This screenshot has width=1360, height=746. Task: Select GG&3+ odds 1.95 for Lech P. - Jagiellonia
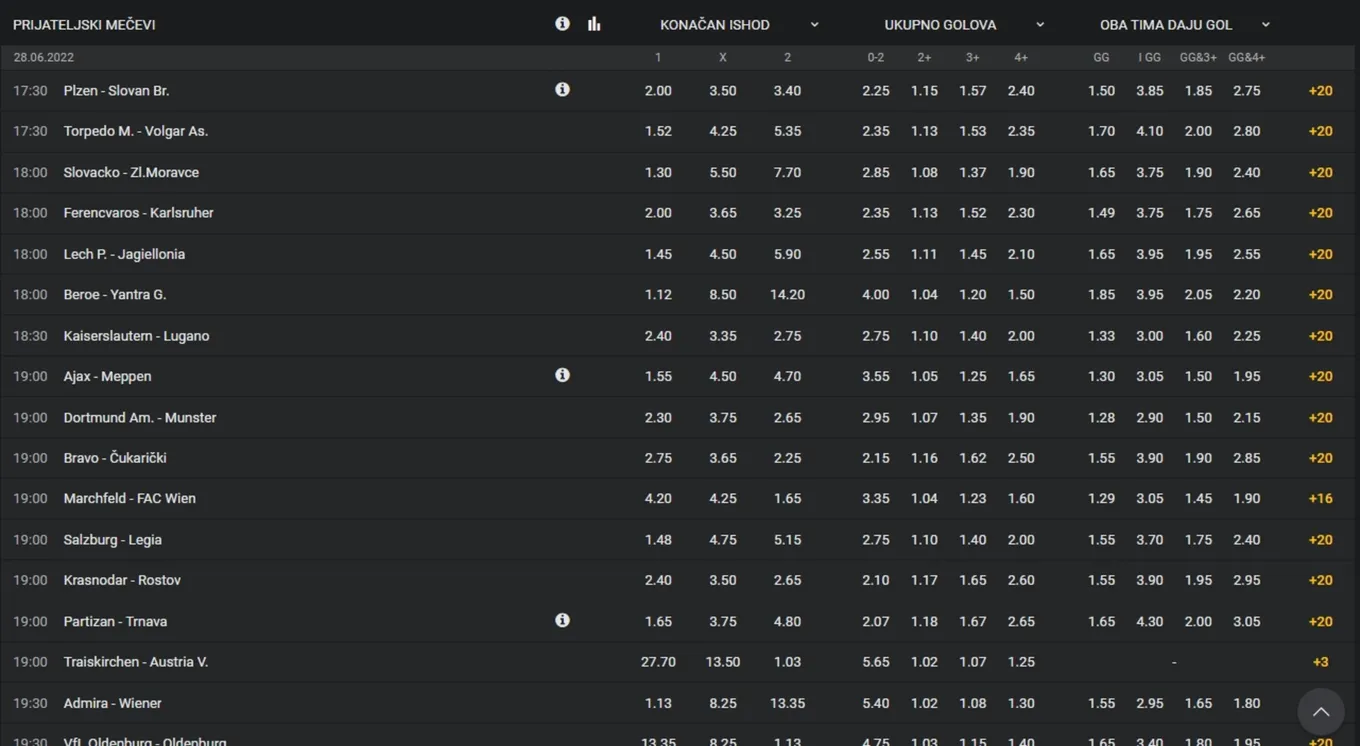point(1198,254)
